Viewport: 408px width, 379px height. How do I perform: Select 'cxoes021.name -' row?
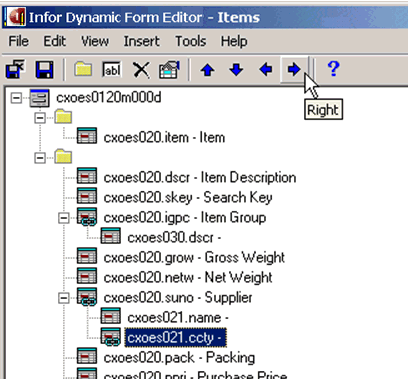tap(178, 317)
